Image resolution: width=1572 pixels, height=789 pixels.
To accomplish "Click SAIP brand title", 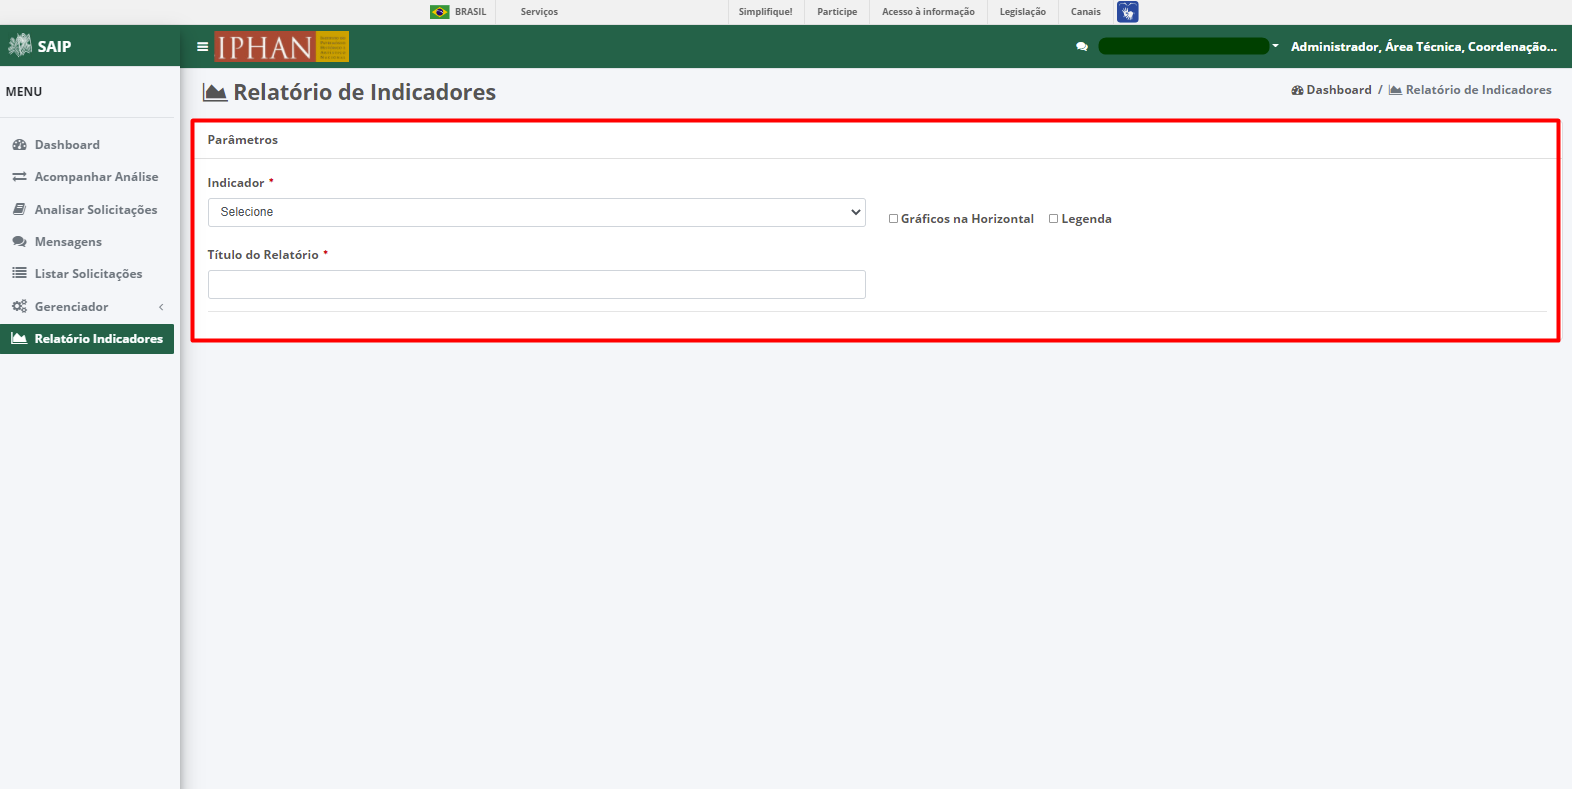I will [54, 46].
